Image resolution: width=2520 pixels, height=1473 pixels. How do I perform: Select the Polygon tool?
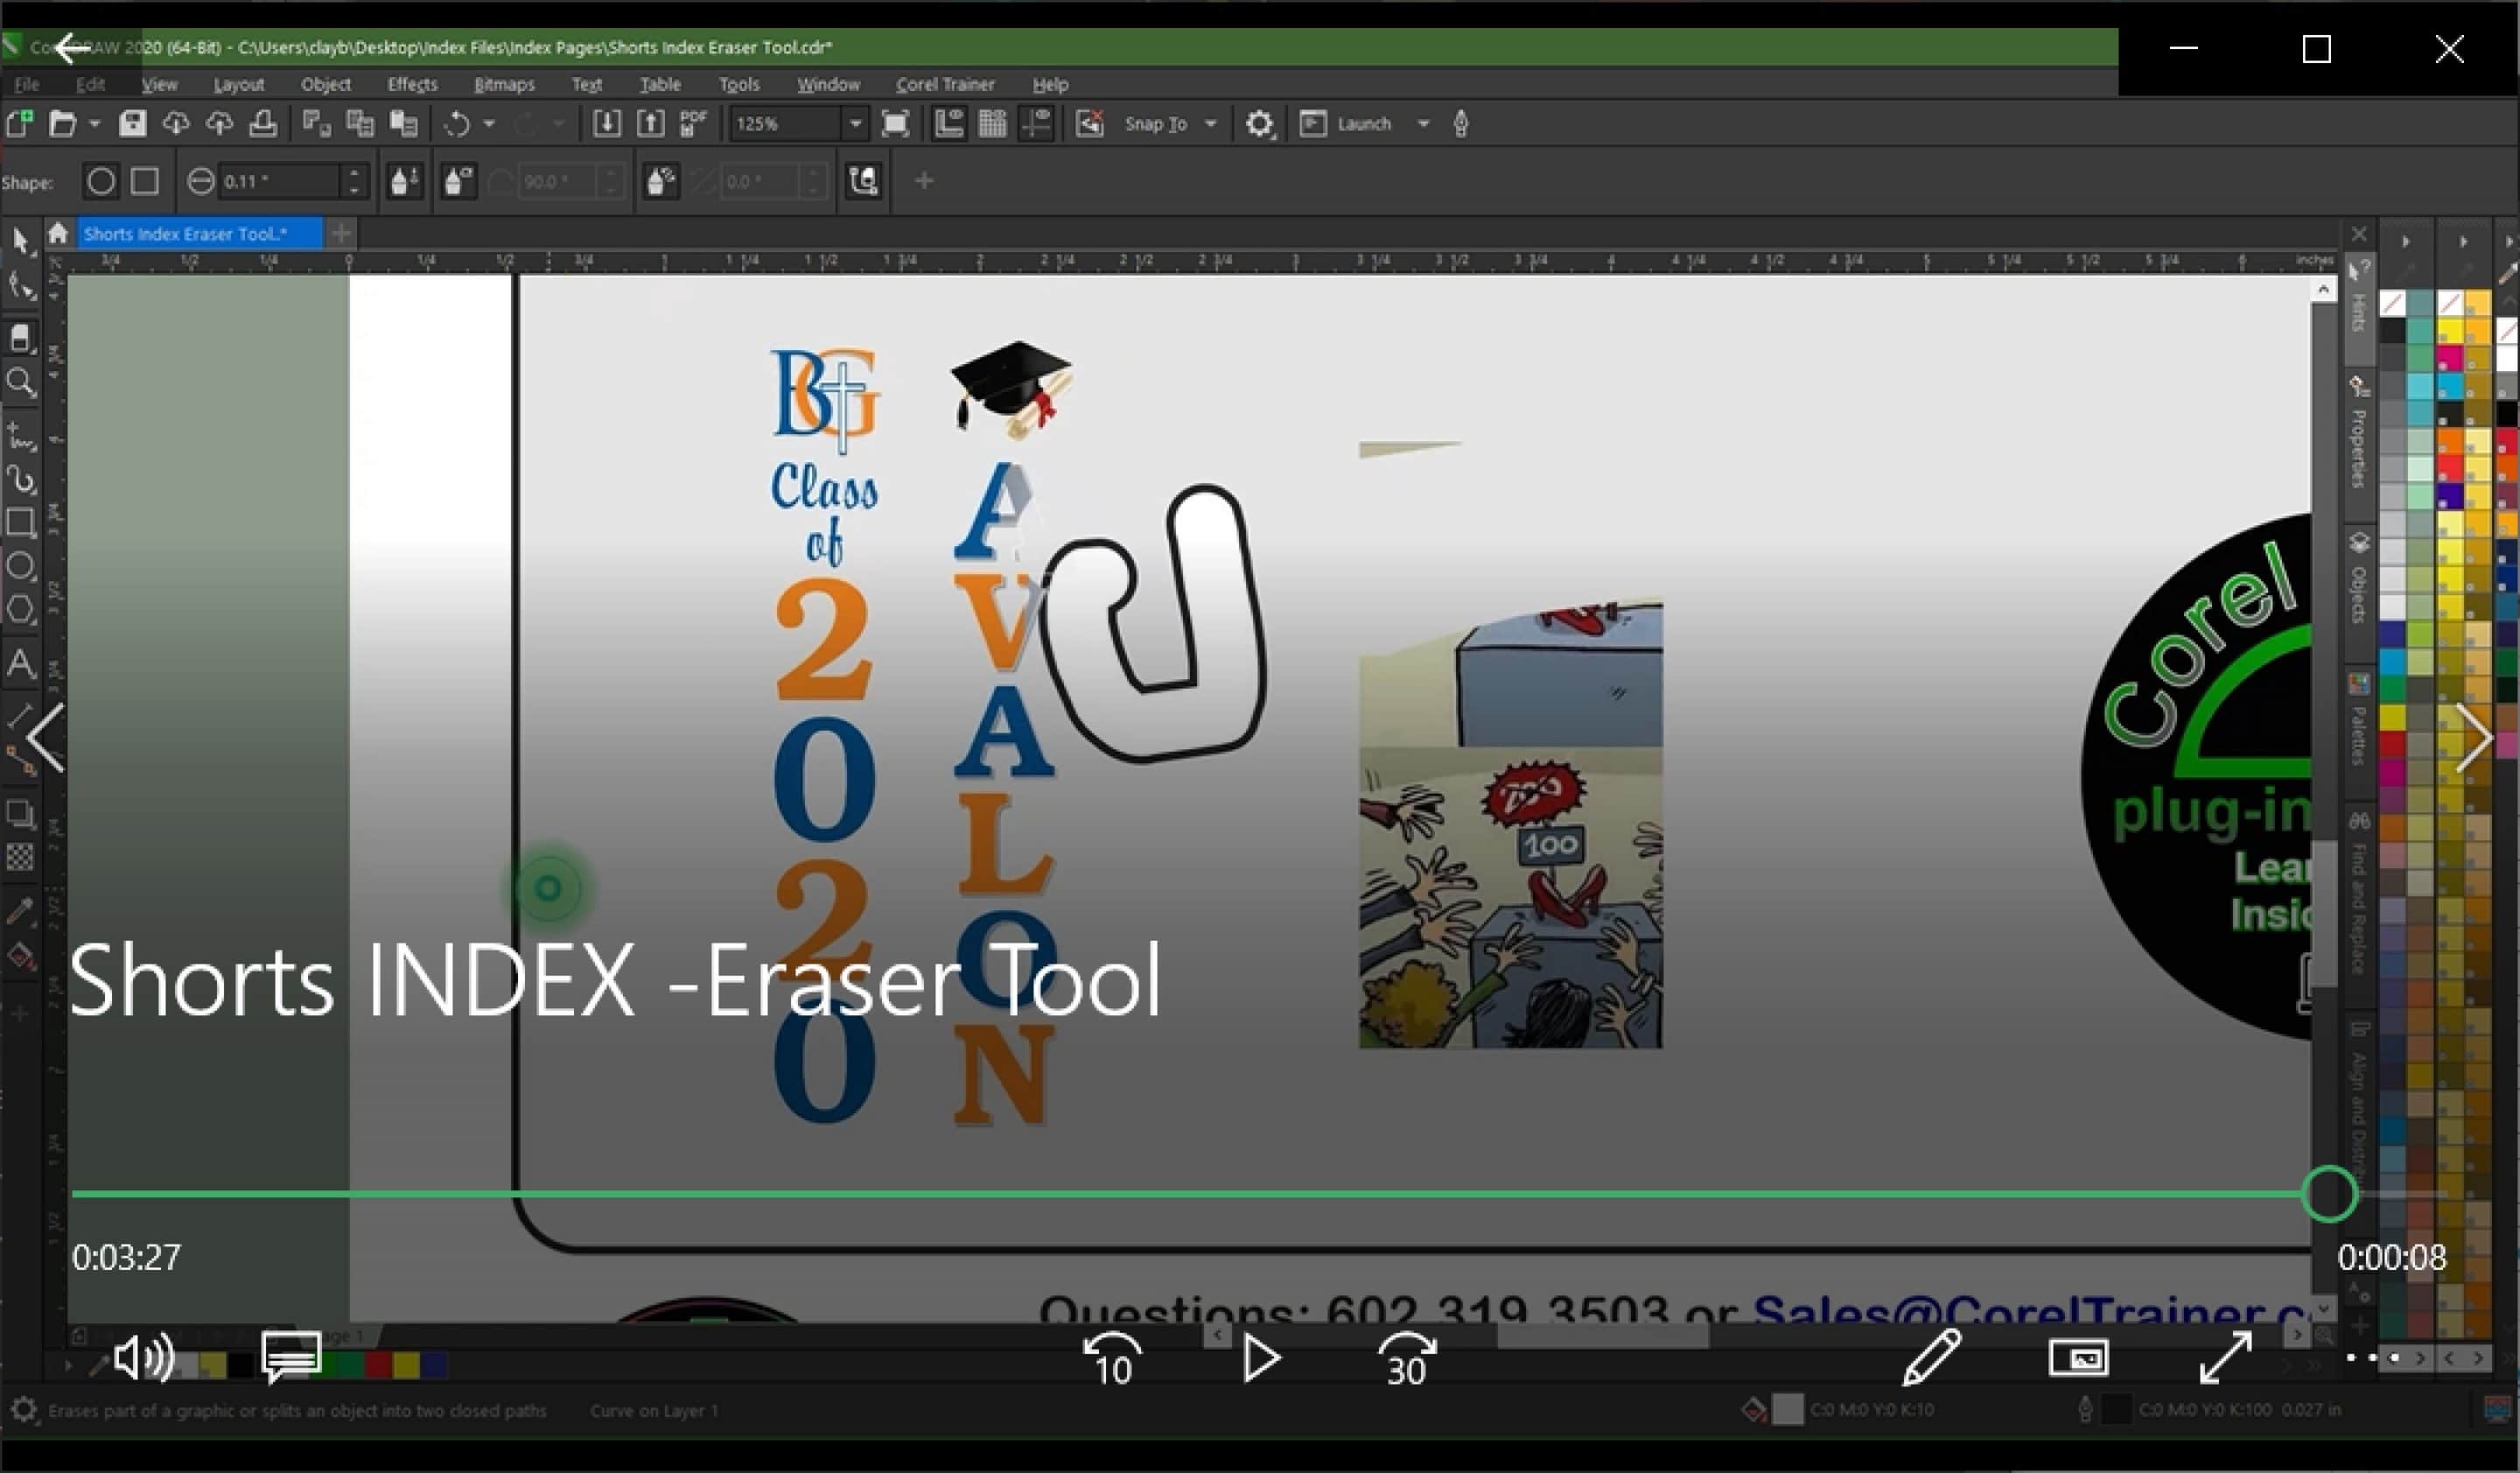pos(20,609)
